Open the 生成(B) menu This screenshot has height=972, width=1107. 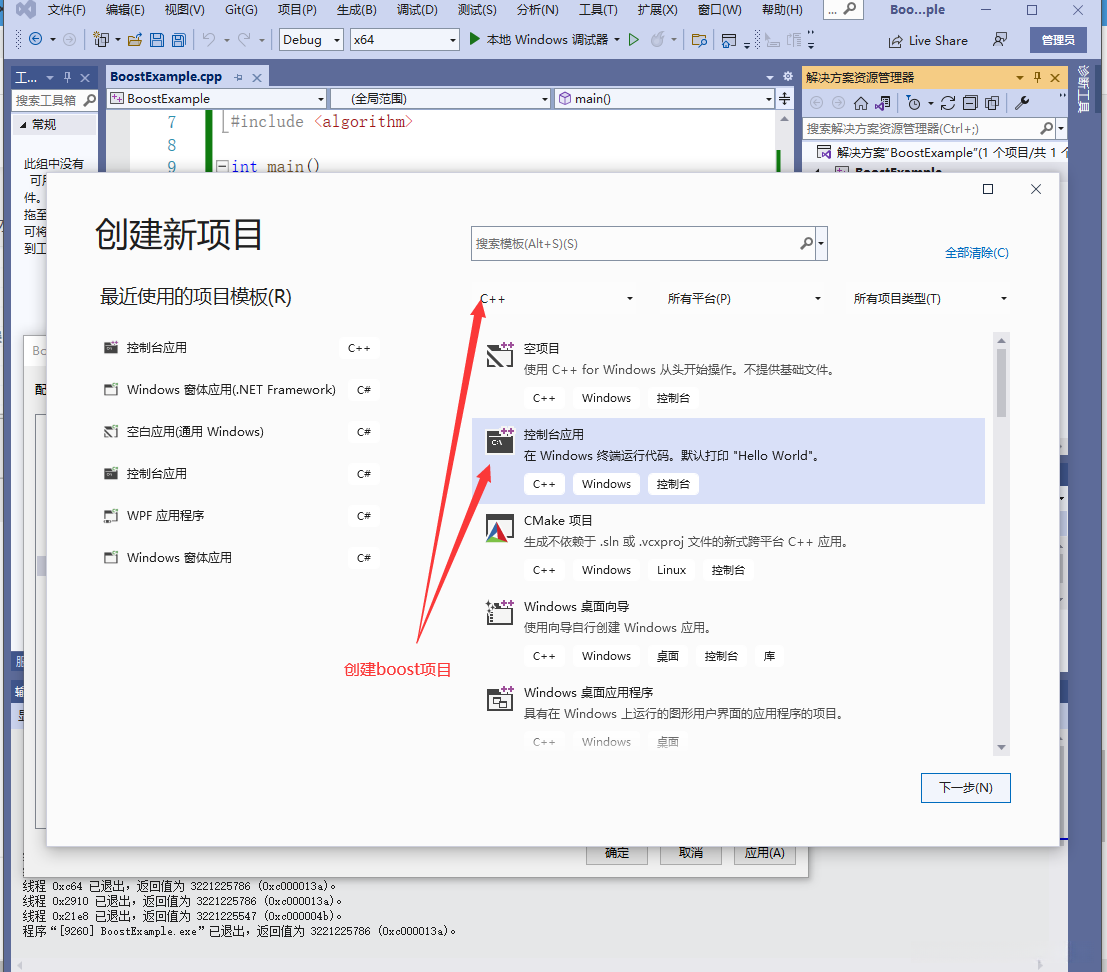[357, 10]
